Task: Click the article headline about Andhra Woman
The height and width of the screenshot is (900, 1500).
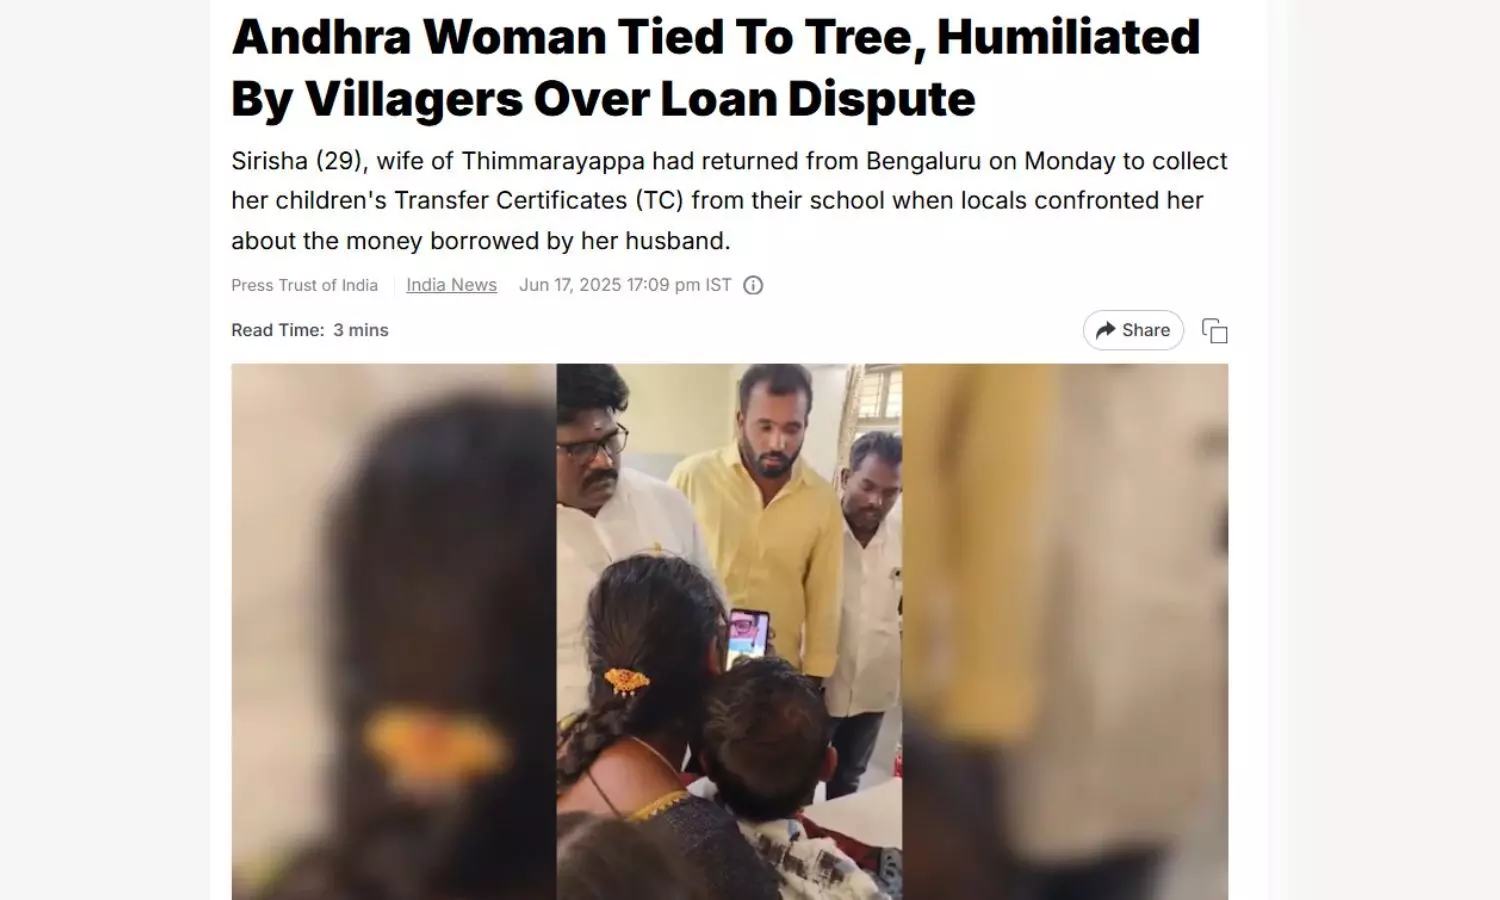Action: tap(715, 67)
